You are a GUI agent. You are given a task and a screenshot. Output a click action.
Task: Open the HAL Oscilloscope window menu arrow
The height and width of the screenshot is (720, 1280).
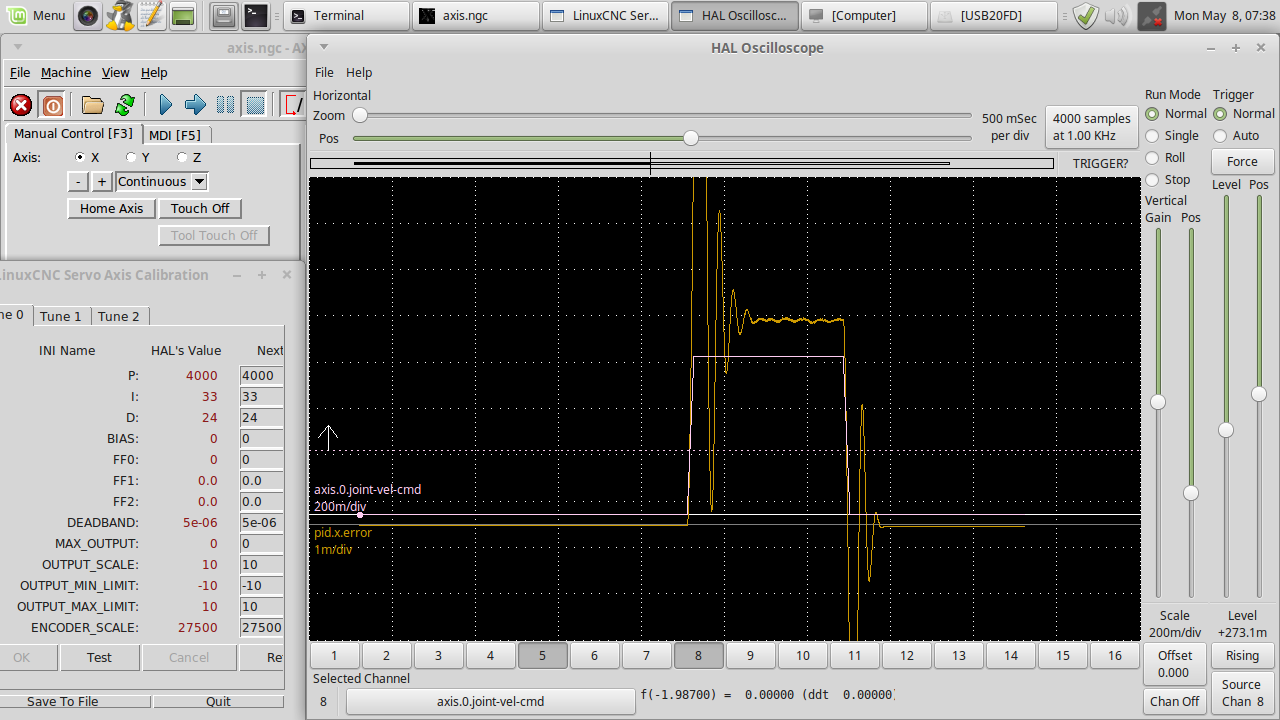click(x=323, y=47)
